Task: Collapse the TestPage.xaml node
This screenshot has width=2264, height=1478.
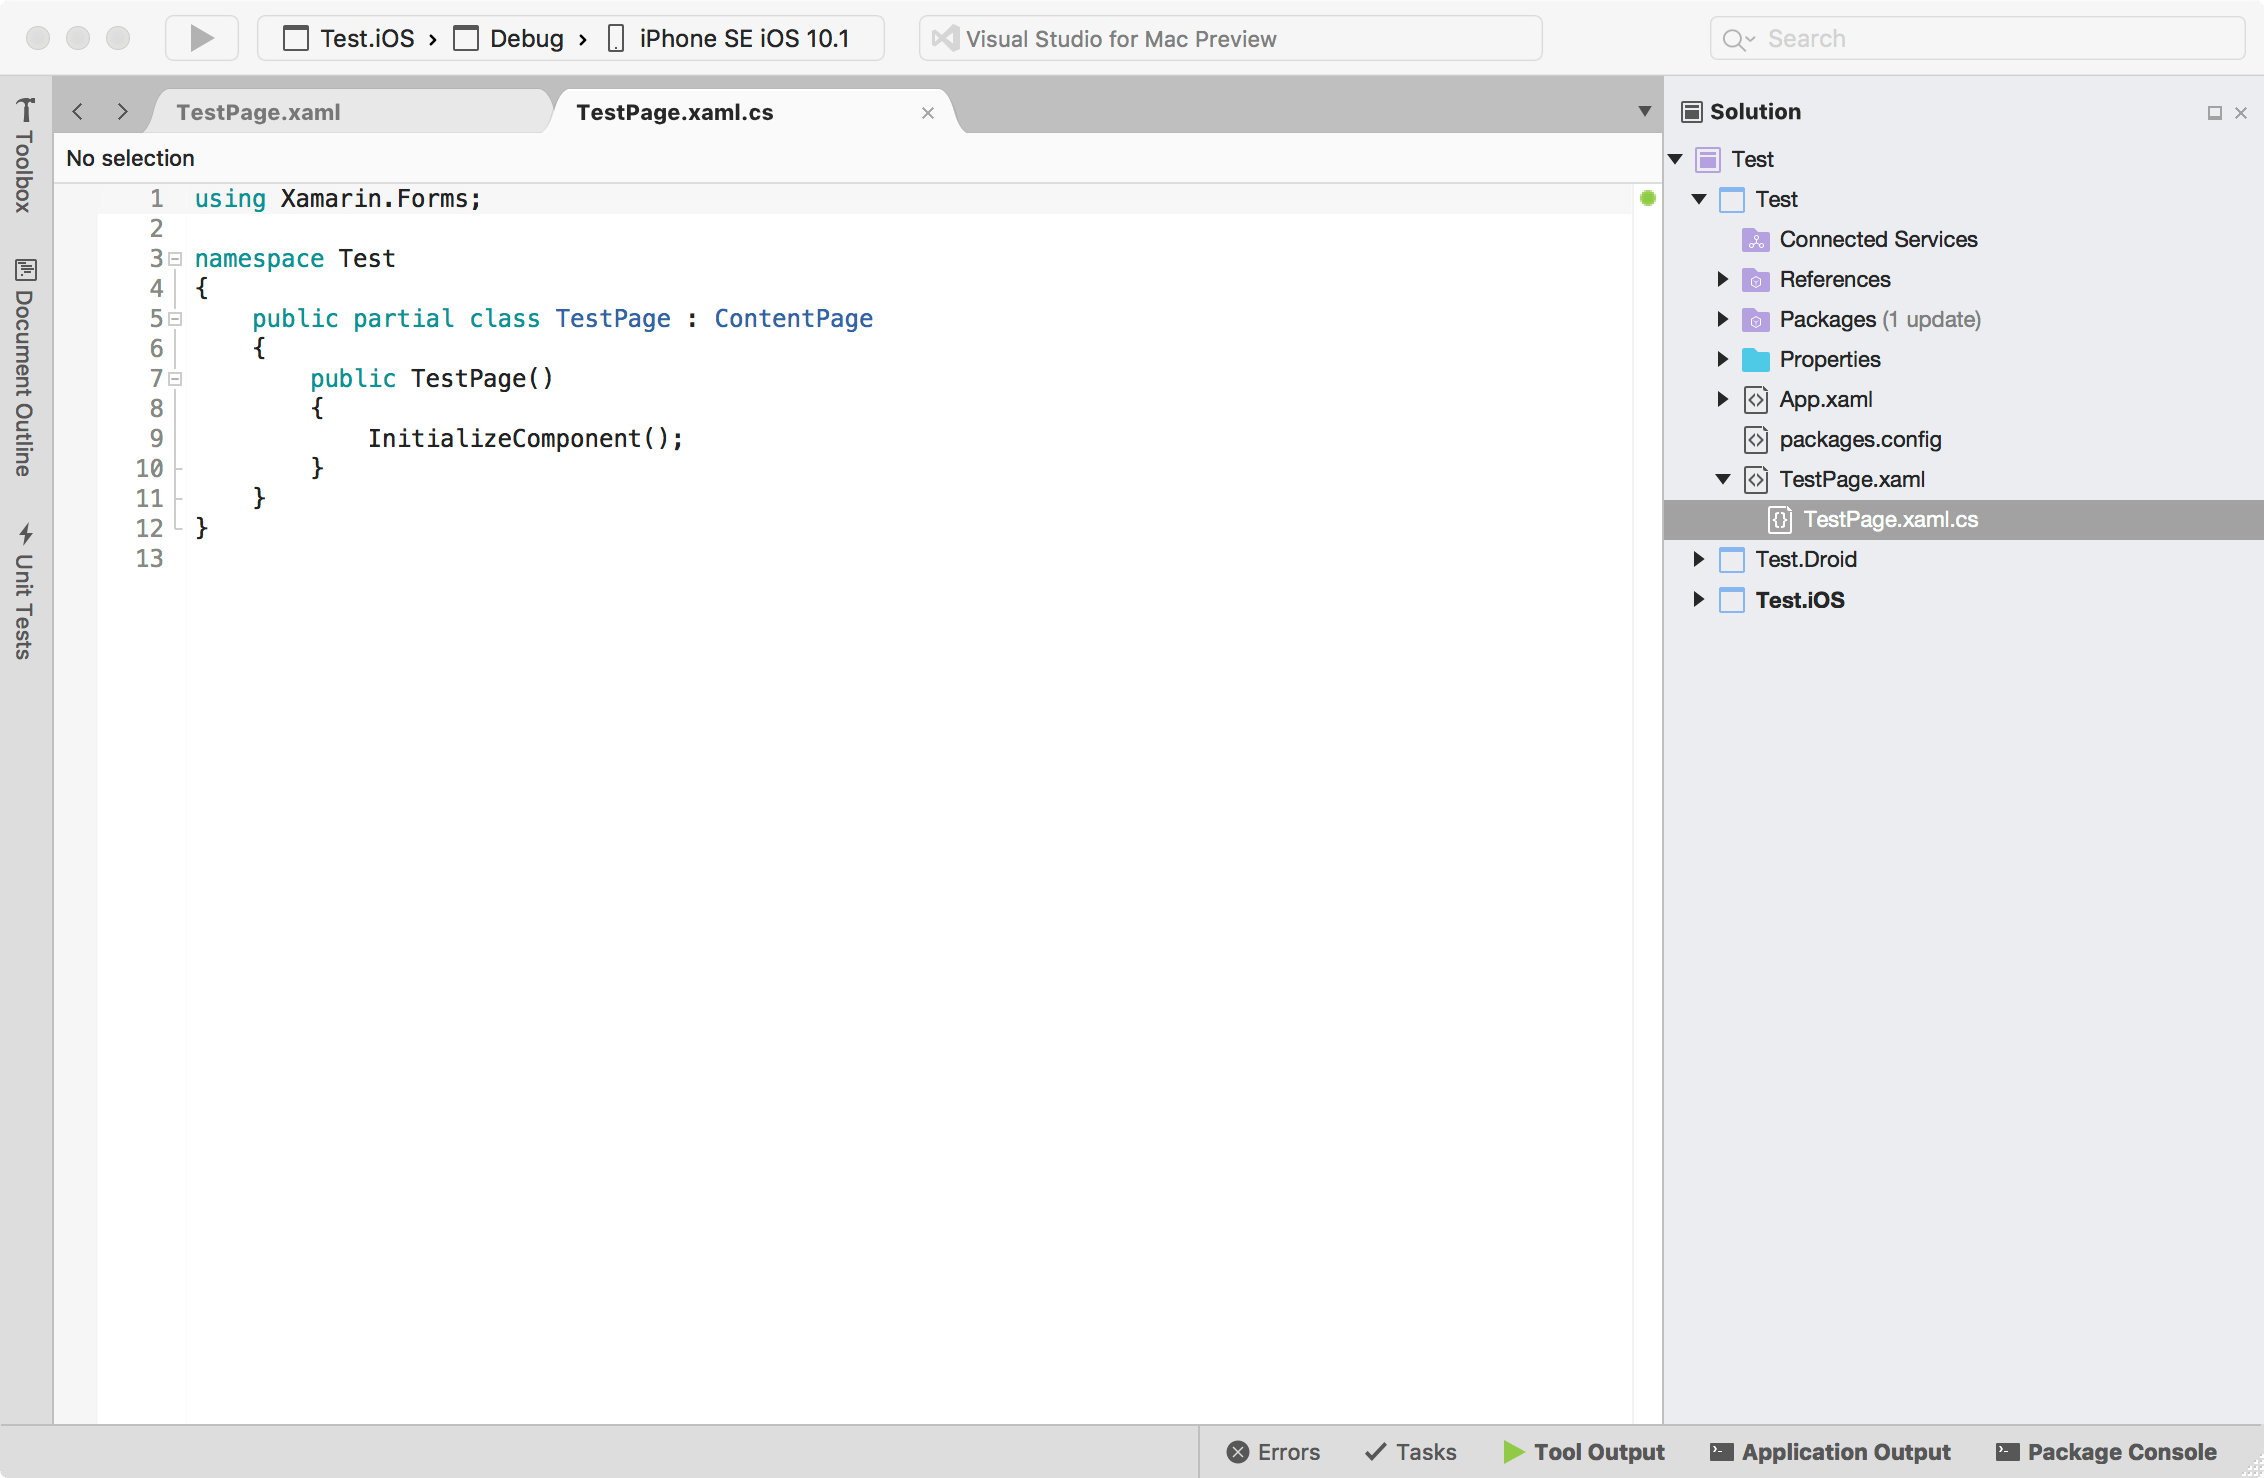Action: [1723, 479]
